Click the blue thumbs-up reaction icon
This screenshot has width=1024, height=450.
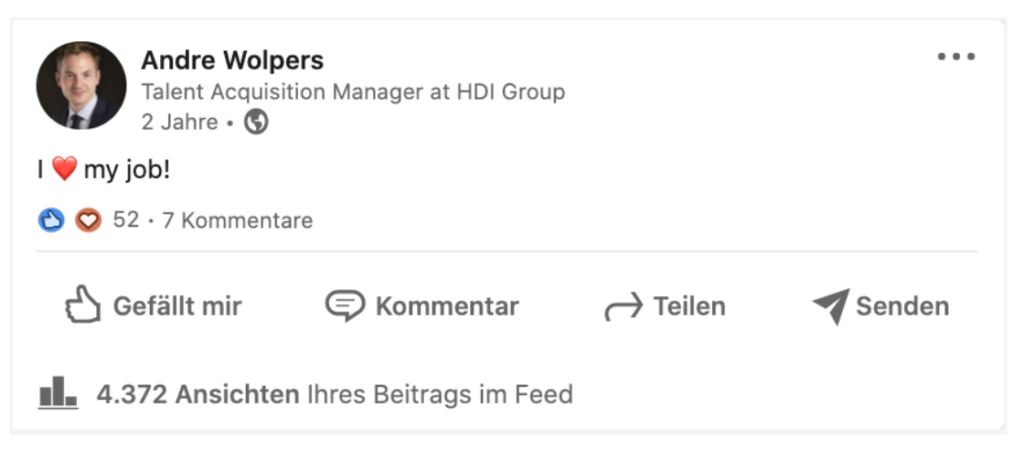click(x=51, y=220)
